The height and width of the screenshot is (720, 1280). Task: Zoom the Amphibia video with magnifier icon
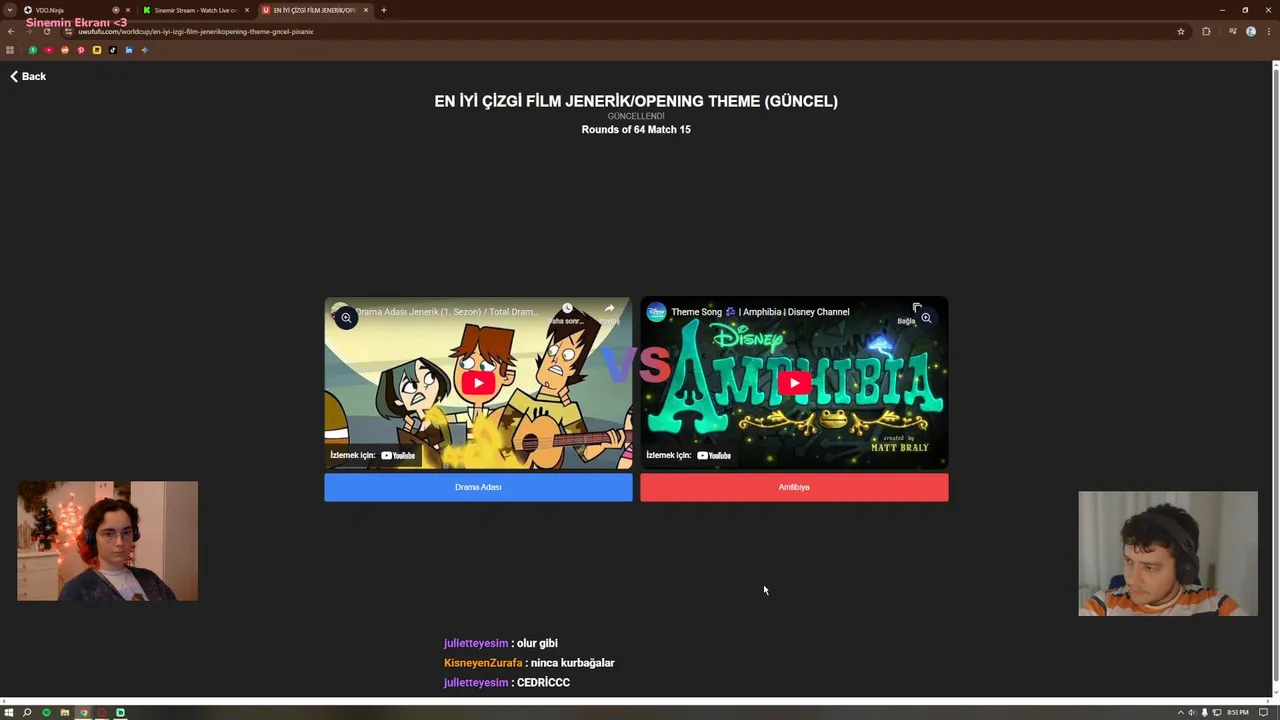pyautogui.click(x=926, y=318)
